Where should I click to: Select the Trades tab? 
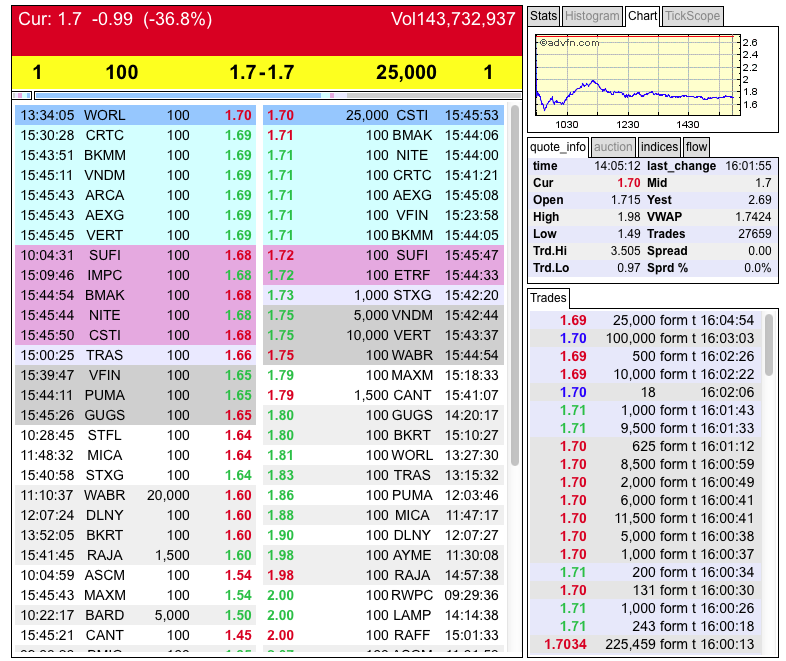pyautogui.click(x=548, y=298)
